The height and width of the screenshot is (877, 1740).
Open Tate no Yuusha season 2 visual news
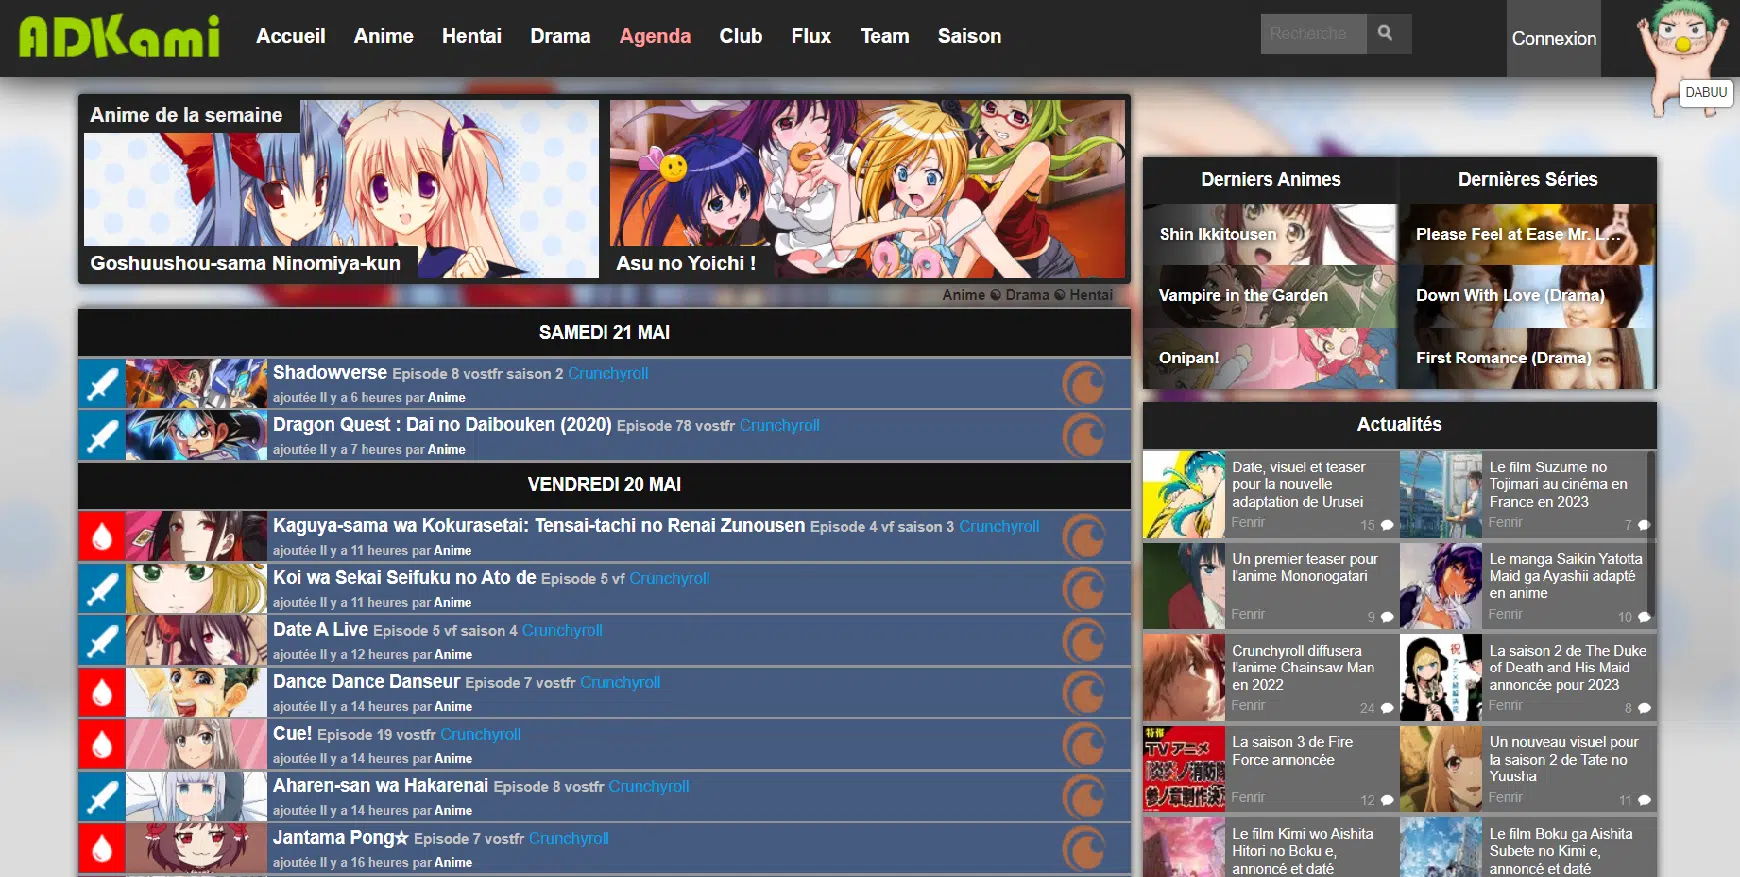(1563, 759)
